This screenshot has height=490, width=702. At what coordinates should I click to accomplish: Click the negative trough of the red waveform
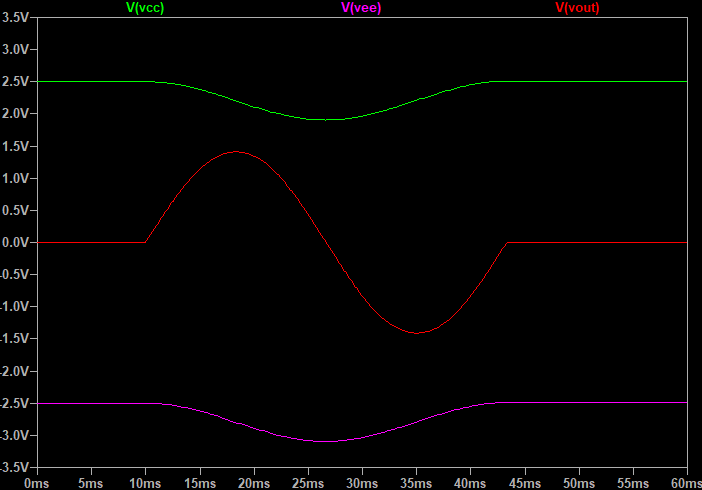click(416, 333)
